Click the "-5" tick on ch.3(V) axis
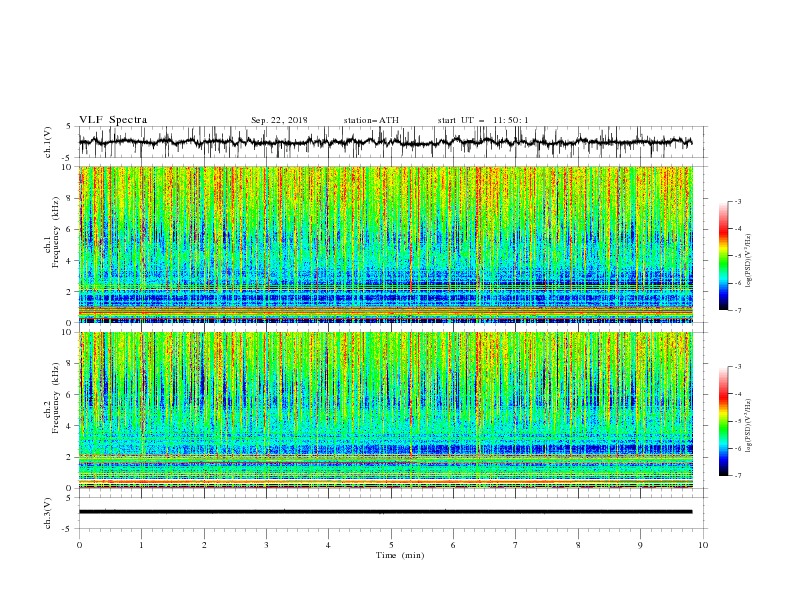792x612 pixels. click(x=68, y=529)
